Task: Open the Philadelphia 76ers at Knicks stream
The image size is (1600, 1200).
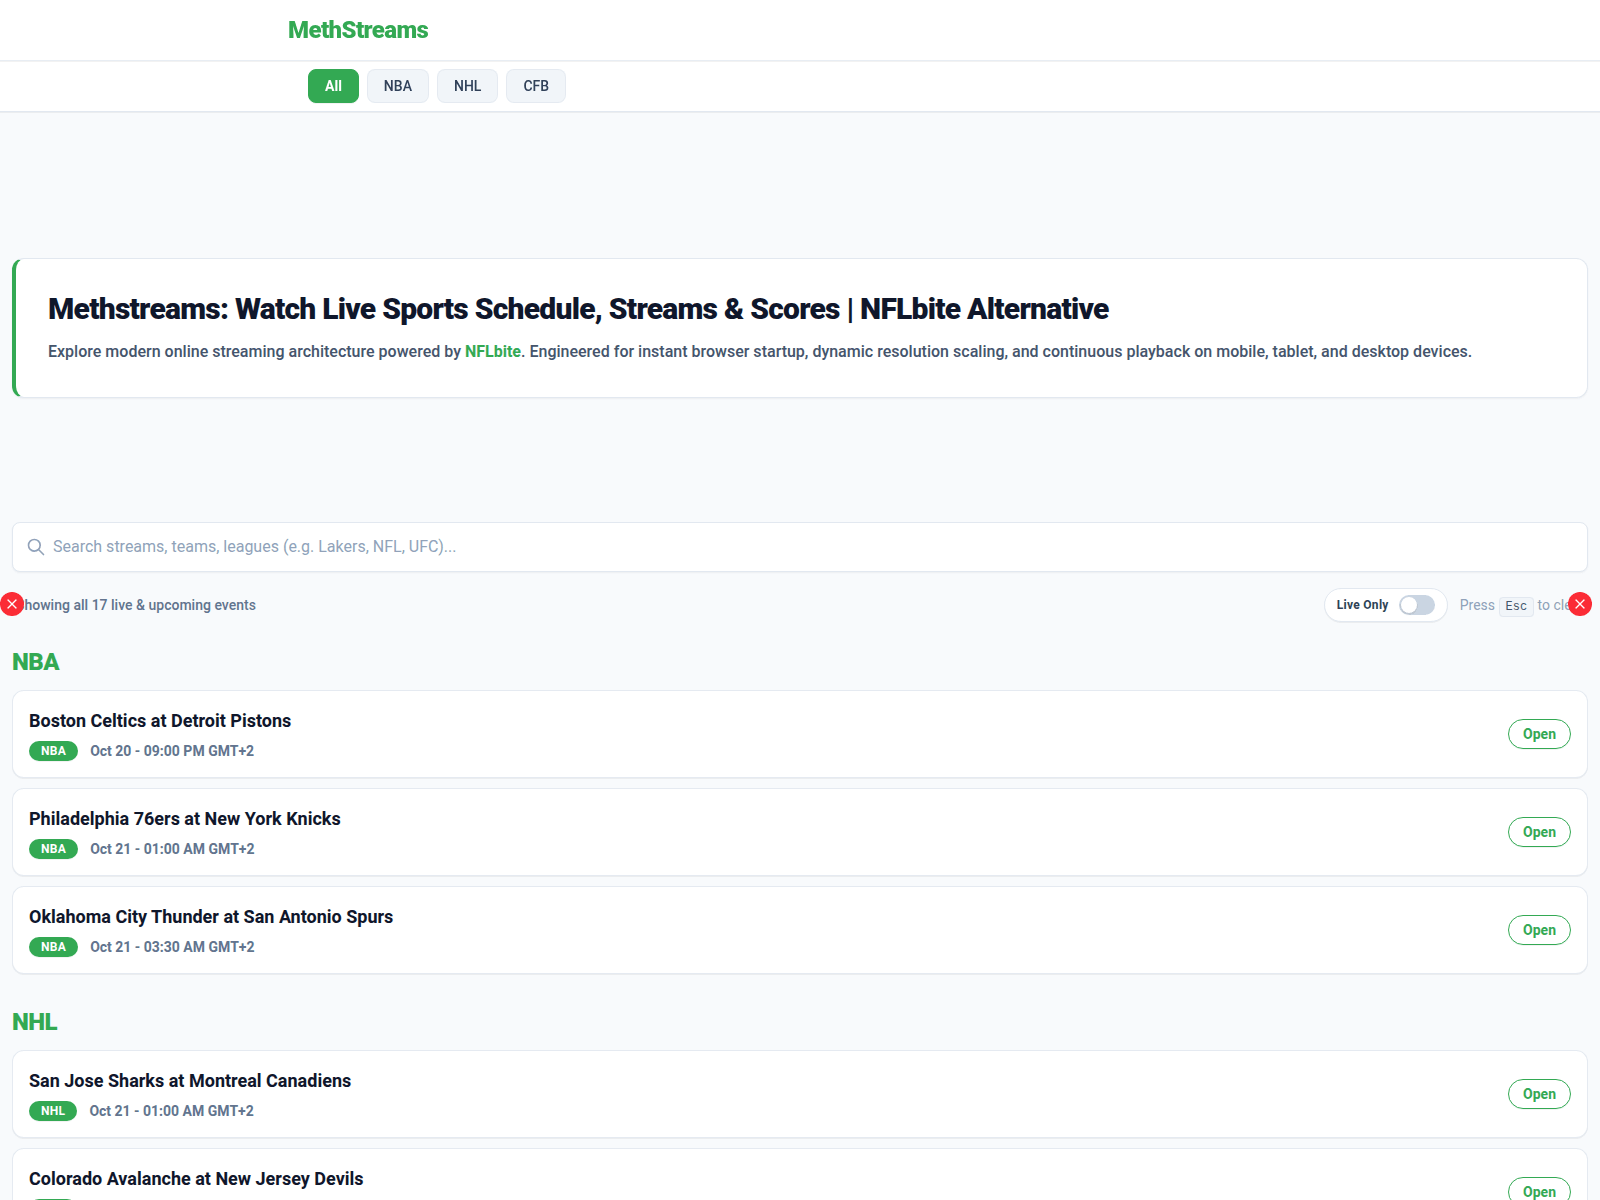Action: [x=1539, y=832]
